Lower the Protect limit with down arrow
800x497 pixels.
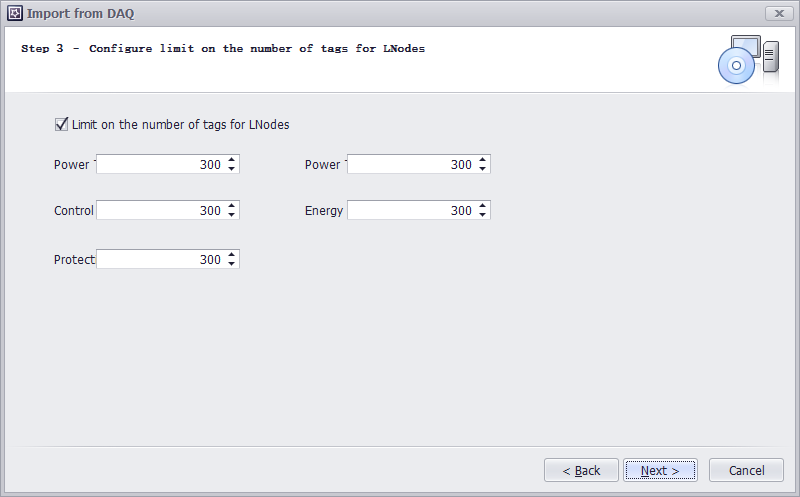(x=232, y=263)
